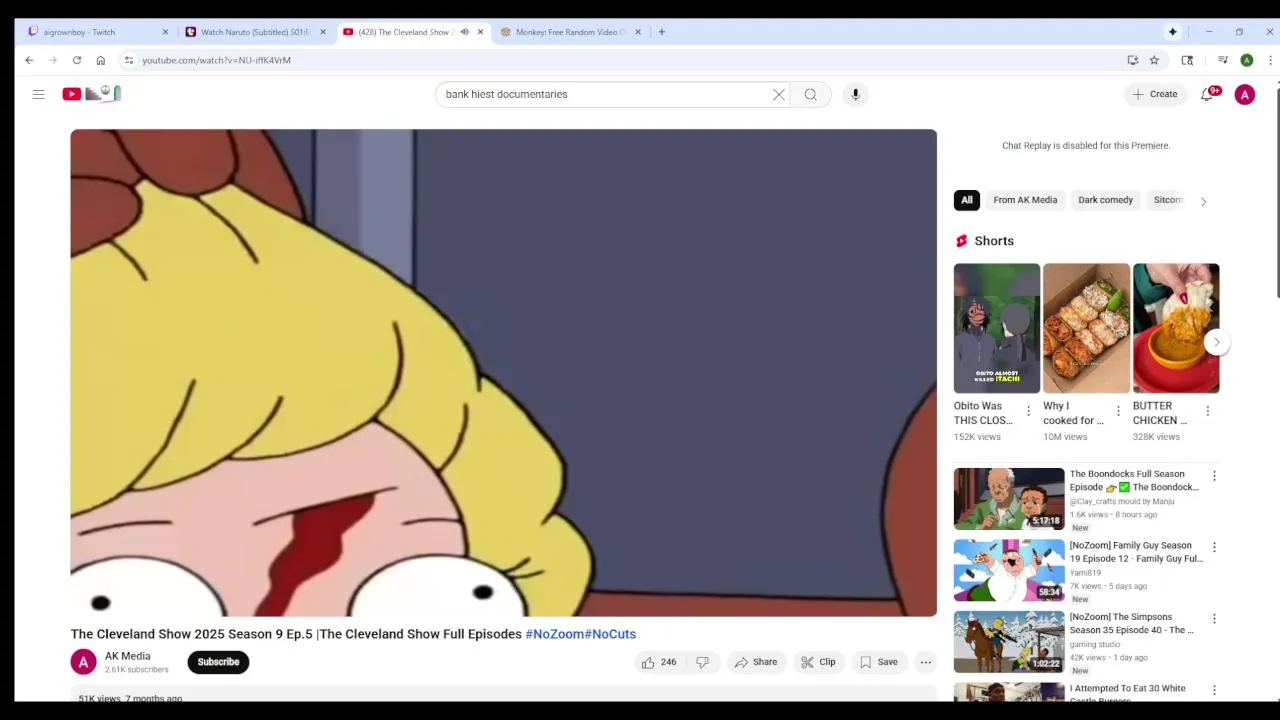Select the All filter chip

pos(967,200)
